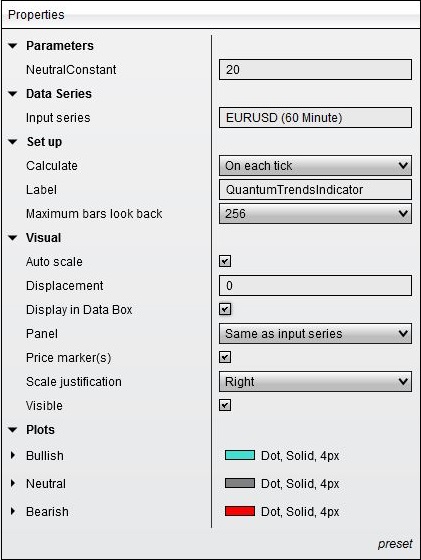Disable the Price marker(s) checkbox

click(225, 357)
